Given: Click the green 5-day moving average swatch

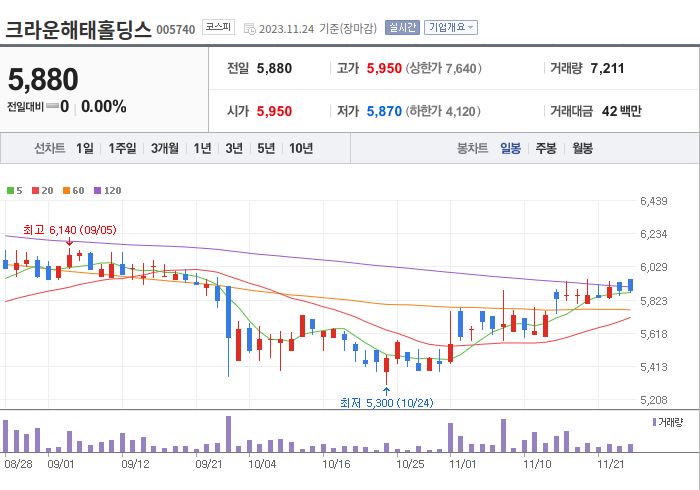Looking at the screenshot, I should [x=10, y=191].
